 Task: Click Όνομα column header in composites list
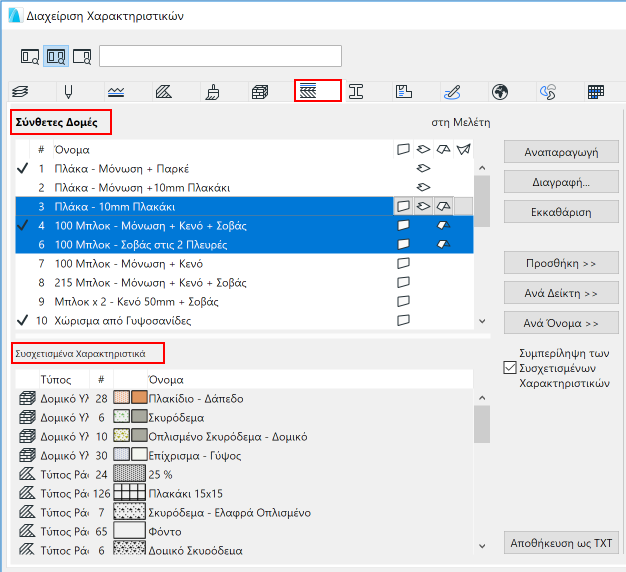click(223, 150)
